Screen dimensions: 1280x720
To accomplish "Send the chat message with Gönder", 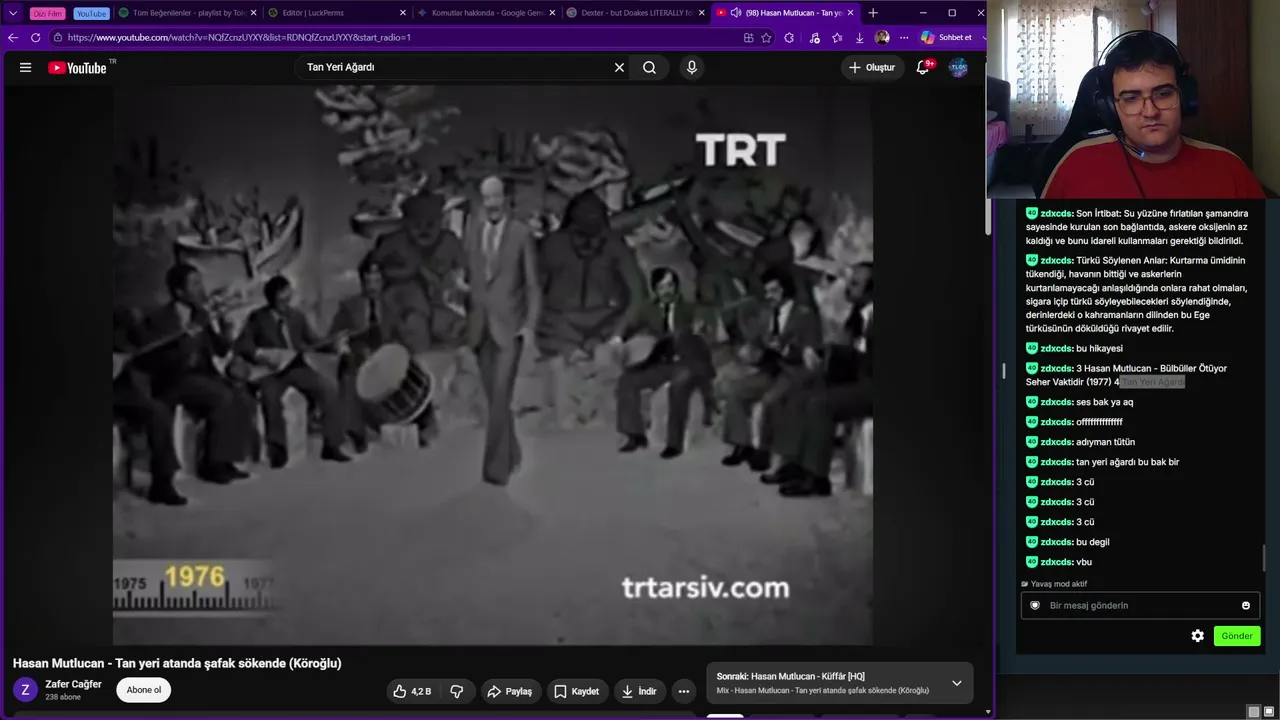I will tap(1236, 636).
